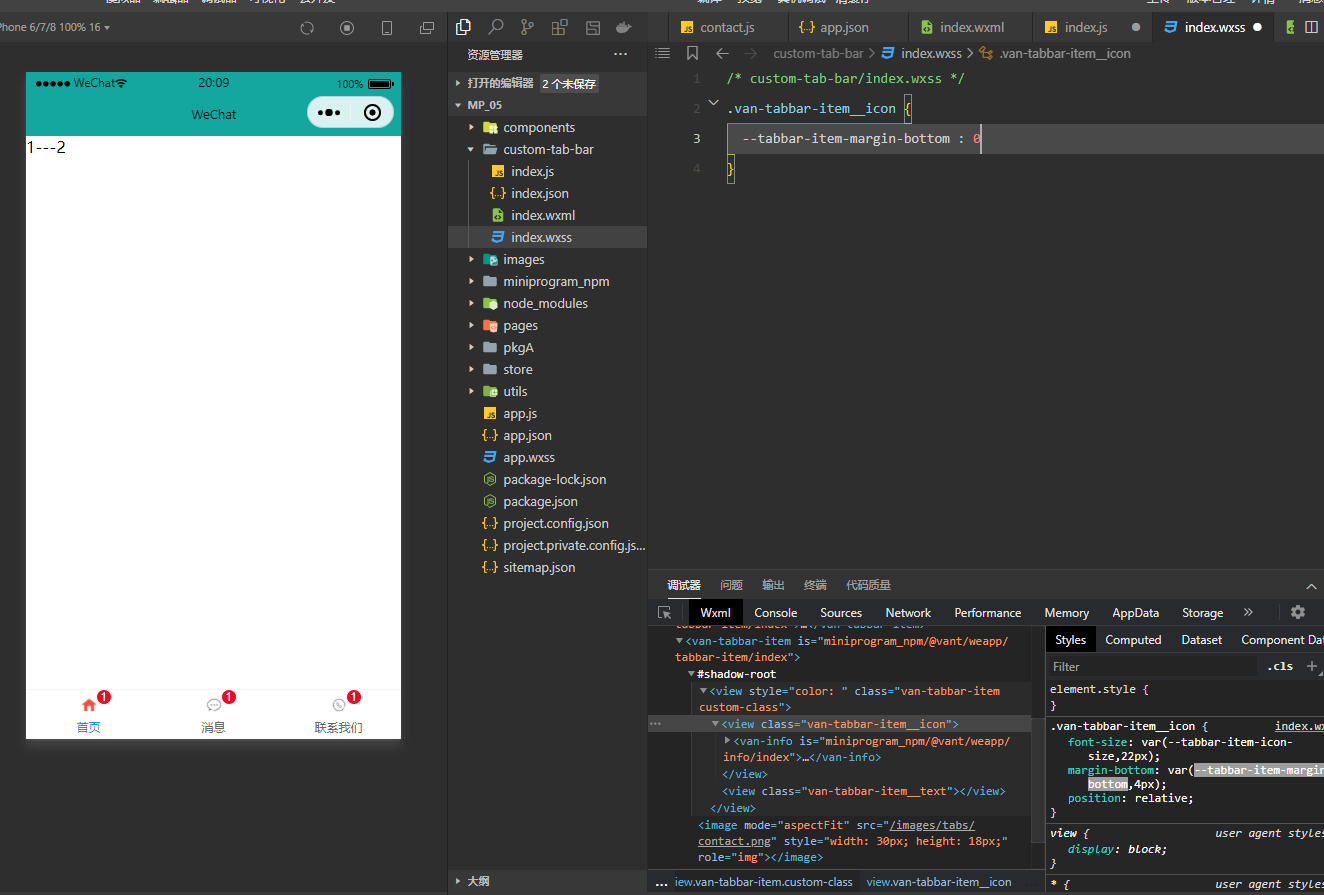Click the capsule close circle in simulator
The width and height of the screenshot is (1324, 895).
pyautogui.click(x=373, y=113)
